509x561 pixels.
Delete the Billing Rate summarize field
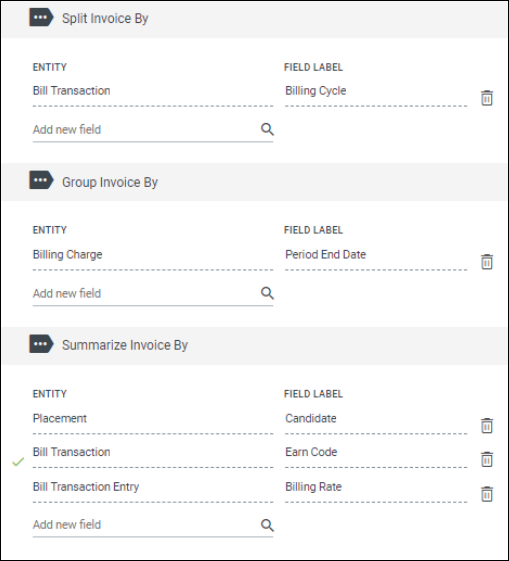click(486, 494)
